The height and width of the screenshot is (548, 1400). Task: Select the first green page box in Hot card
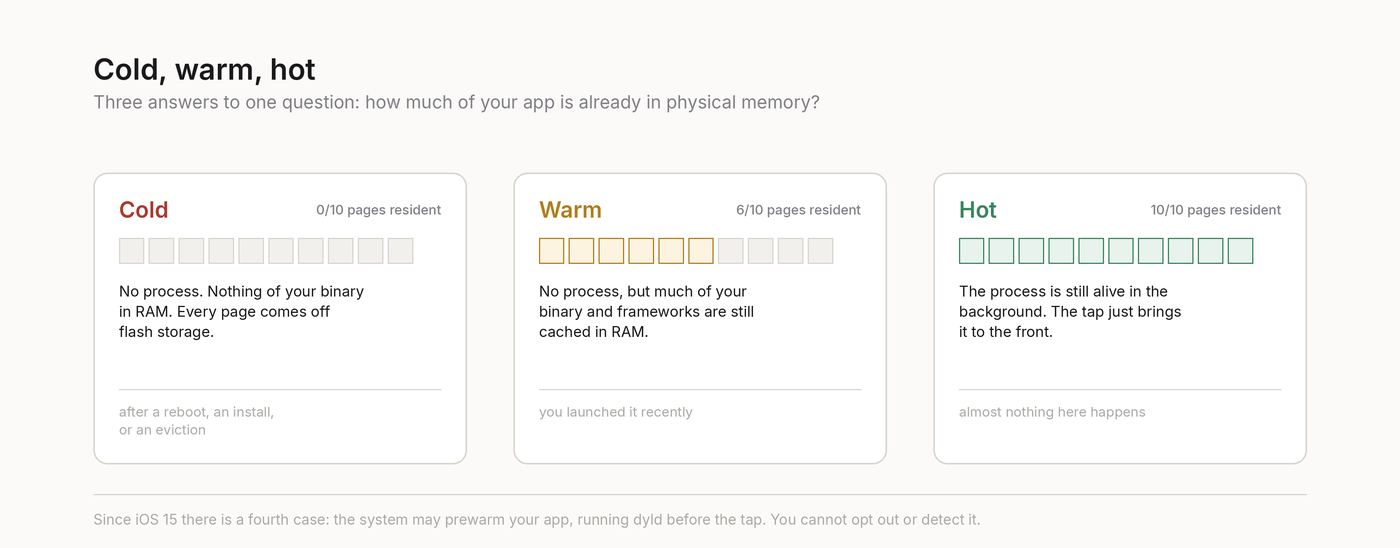coord(972,251)
